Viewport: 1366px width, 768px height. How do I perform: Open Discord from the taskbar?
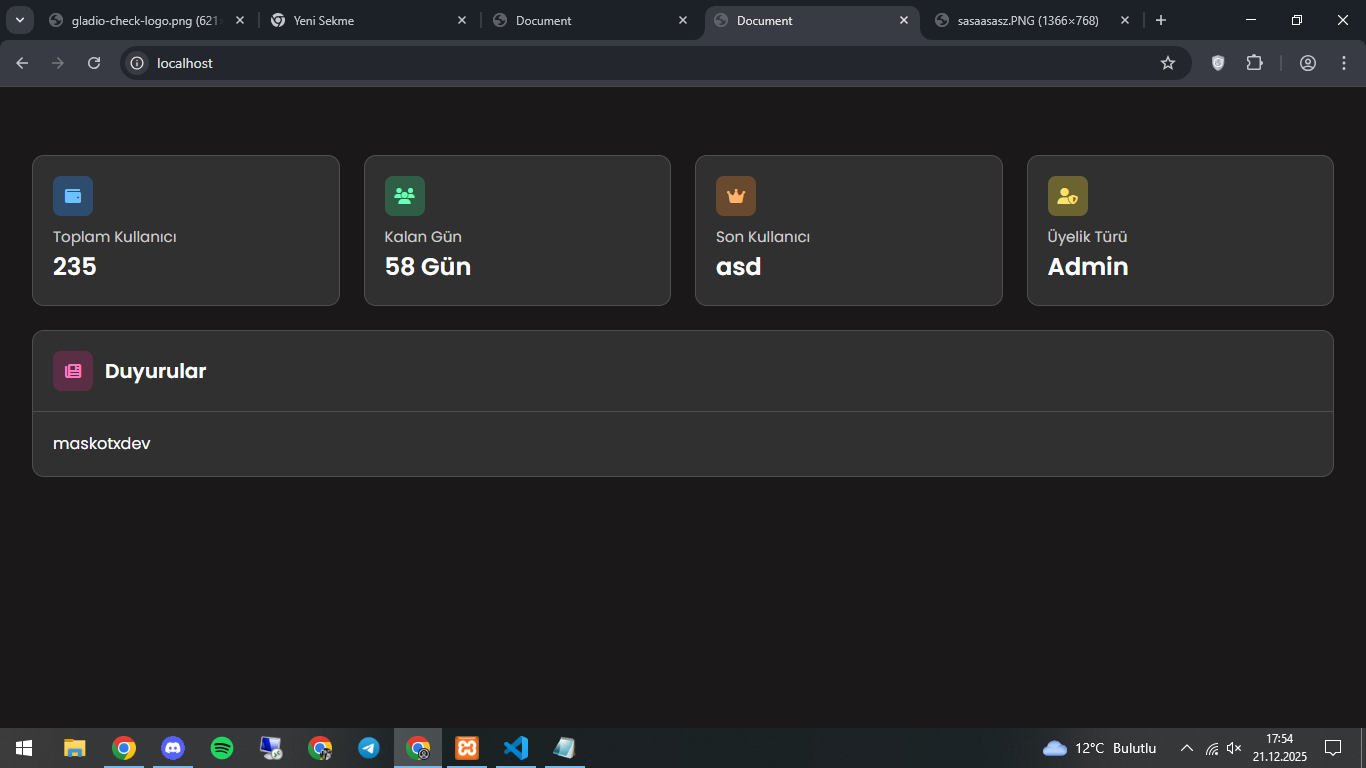click(x=173, y=748)
